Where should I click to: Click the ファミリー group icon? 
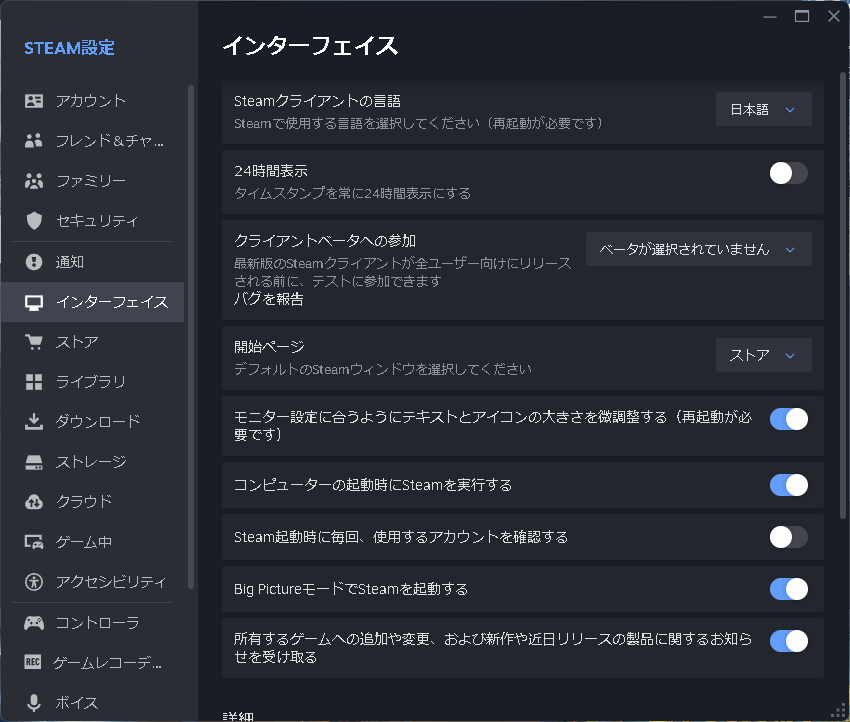pyautogui.click(x=34, y=180)
